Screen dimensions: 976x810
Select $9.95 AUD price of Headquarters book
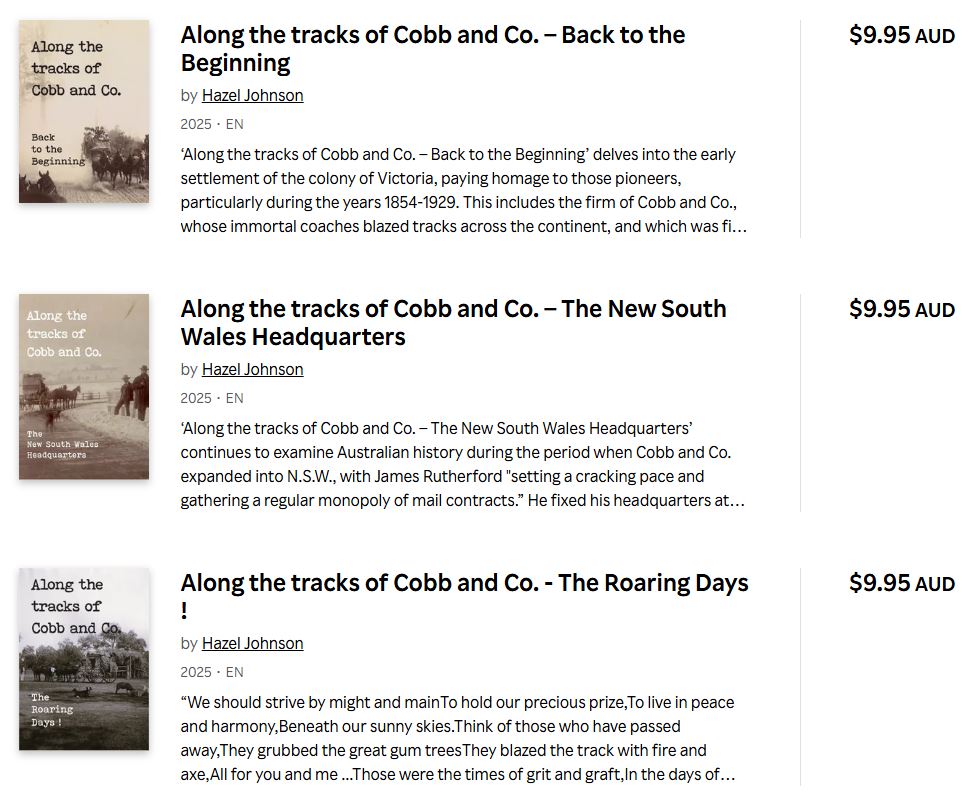(x=901, y=309)
